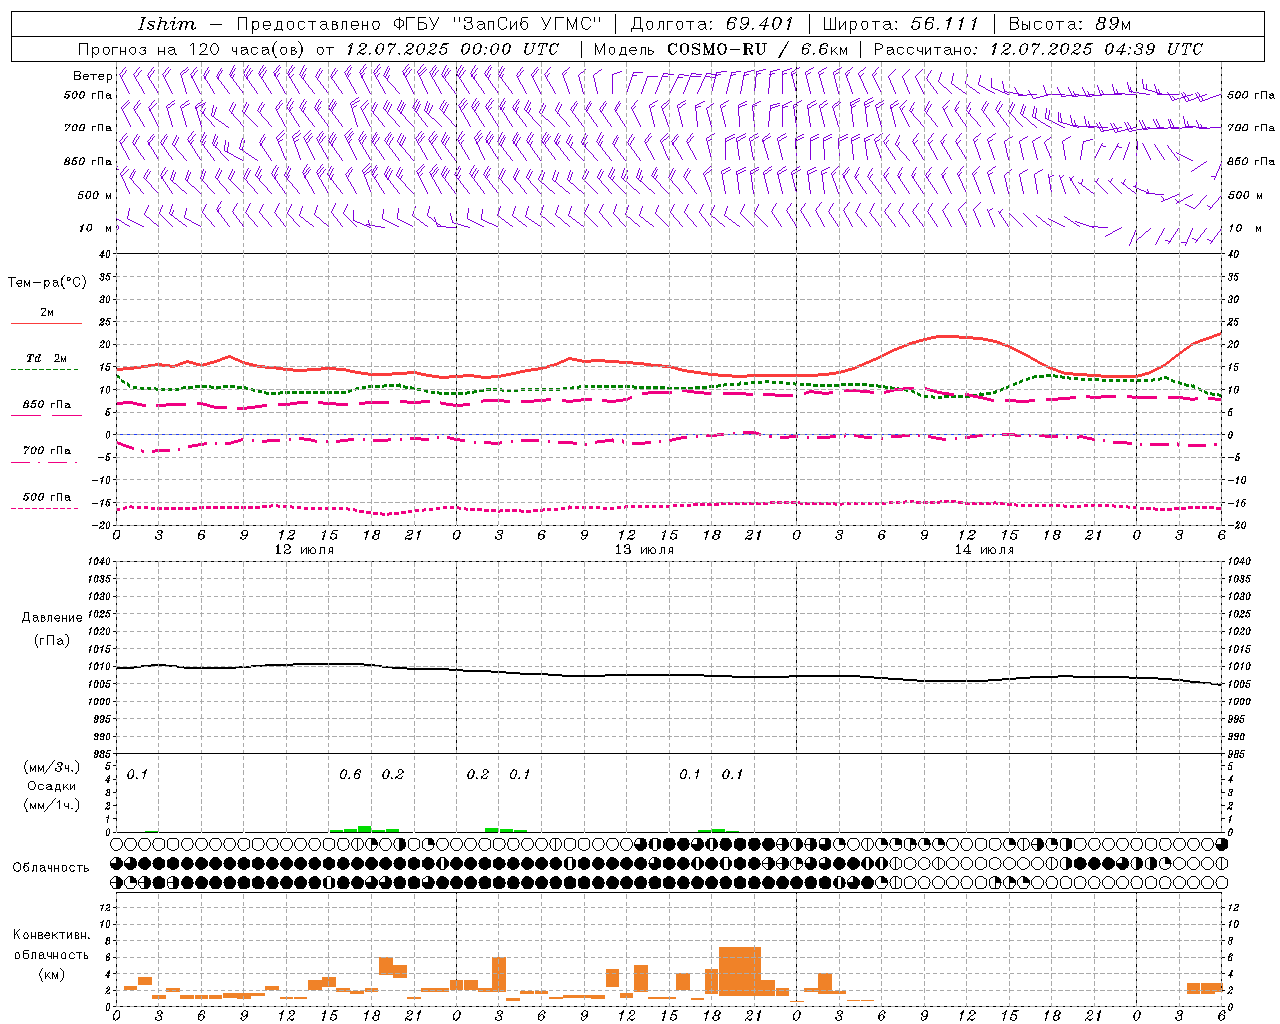Click the "Td 2м" dew point legend label

click(x=47, y=358)
